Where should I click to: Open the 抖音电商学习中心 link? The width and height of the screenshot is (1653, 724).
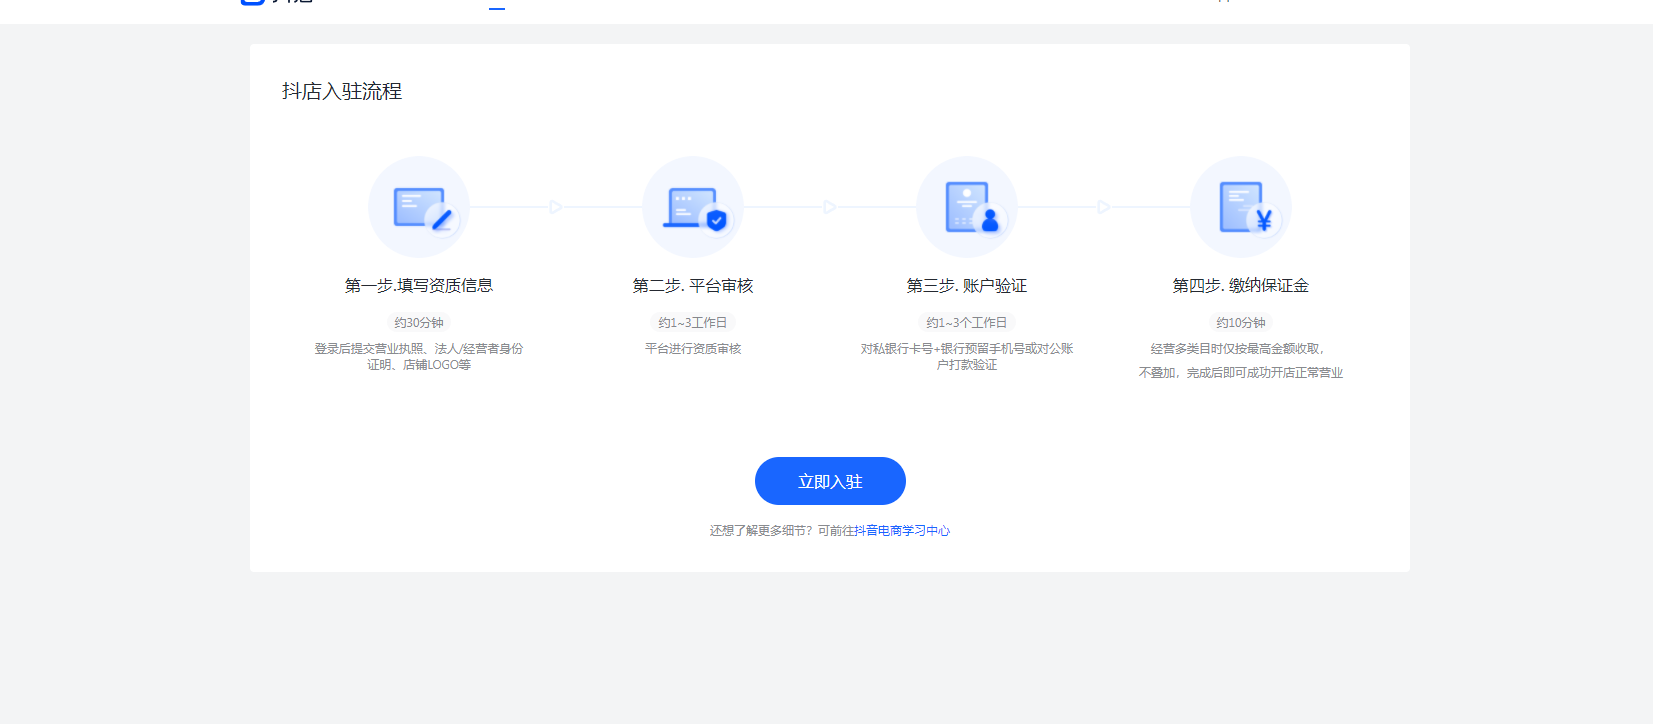902,531
